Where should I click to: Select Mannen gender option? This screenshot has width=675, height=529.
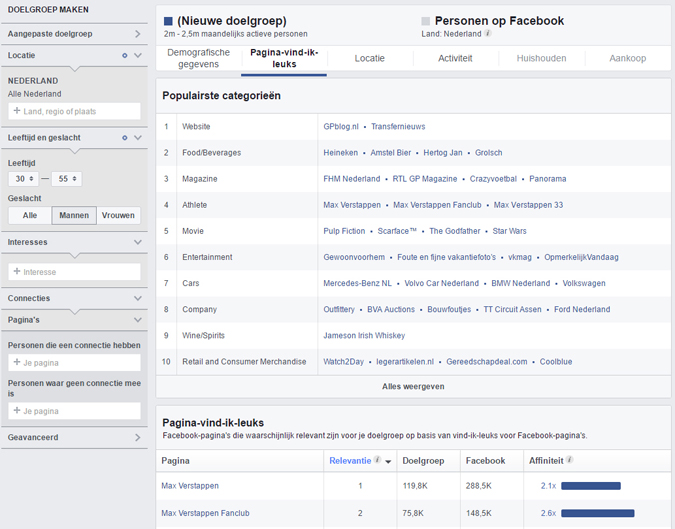(74, 215)
